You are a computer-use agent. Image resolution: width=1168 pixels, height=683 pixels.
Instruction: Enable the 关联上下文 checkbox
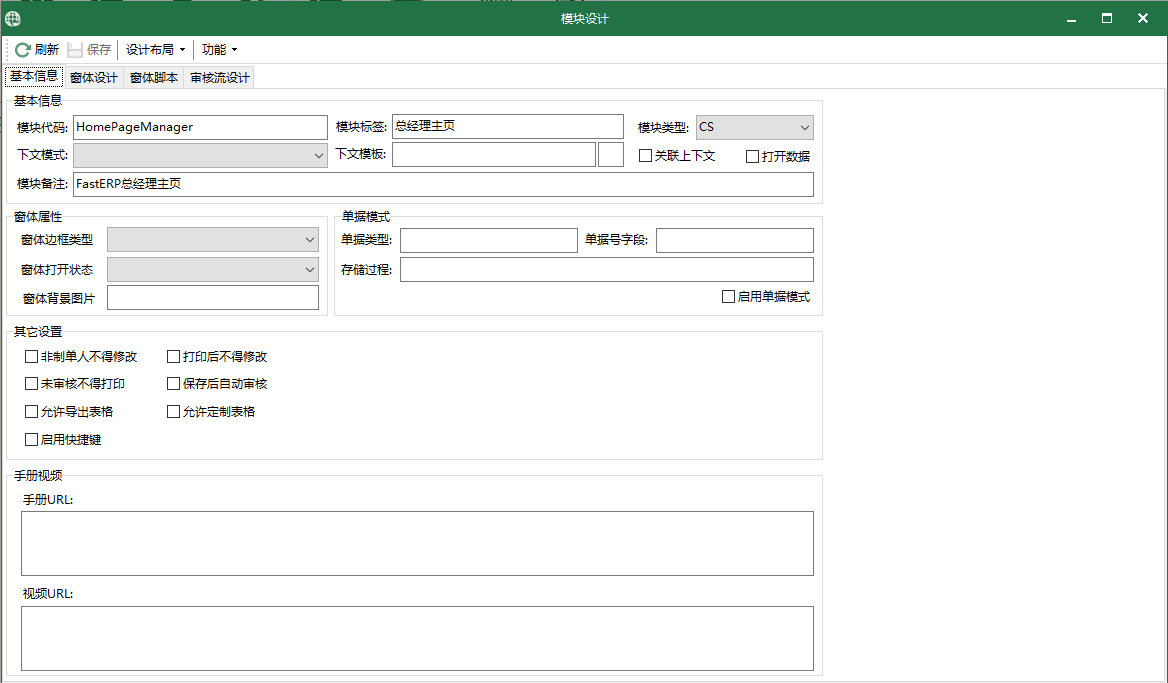pos(646,156)
